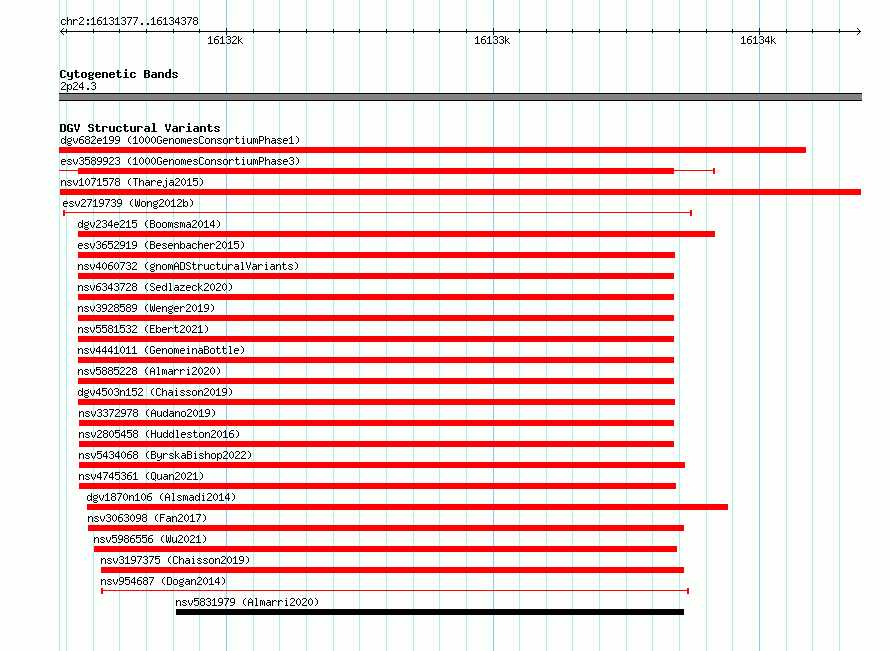The height and width of the screenshot is (651, 890).
Task: Open nsv2805458 (Huddleston2016) label
Action: click(159, 434)
